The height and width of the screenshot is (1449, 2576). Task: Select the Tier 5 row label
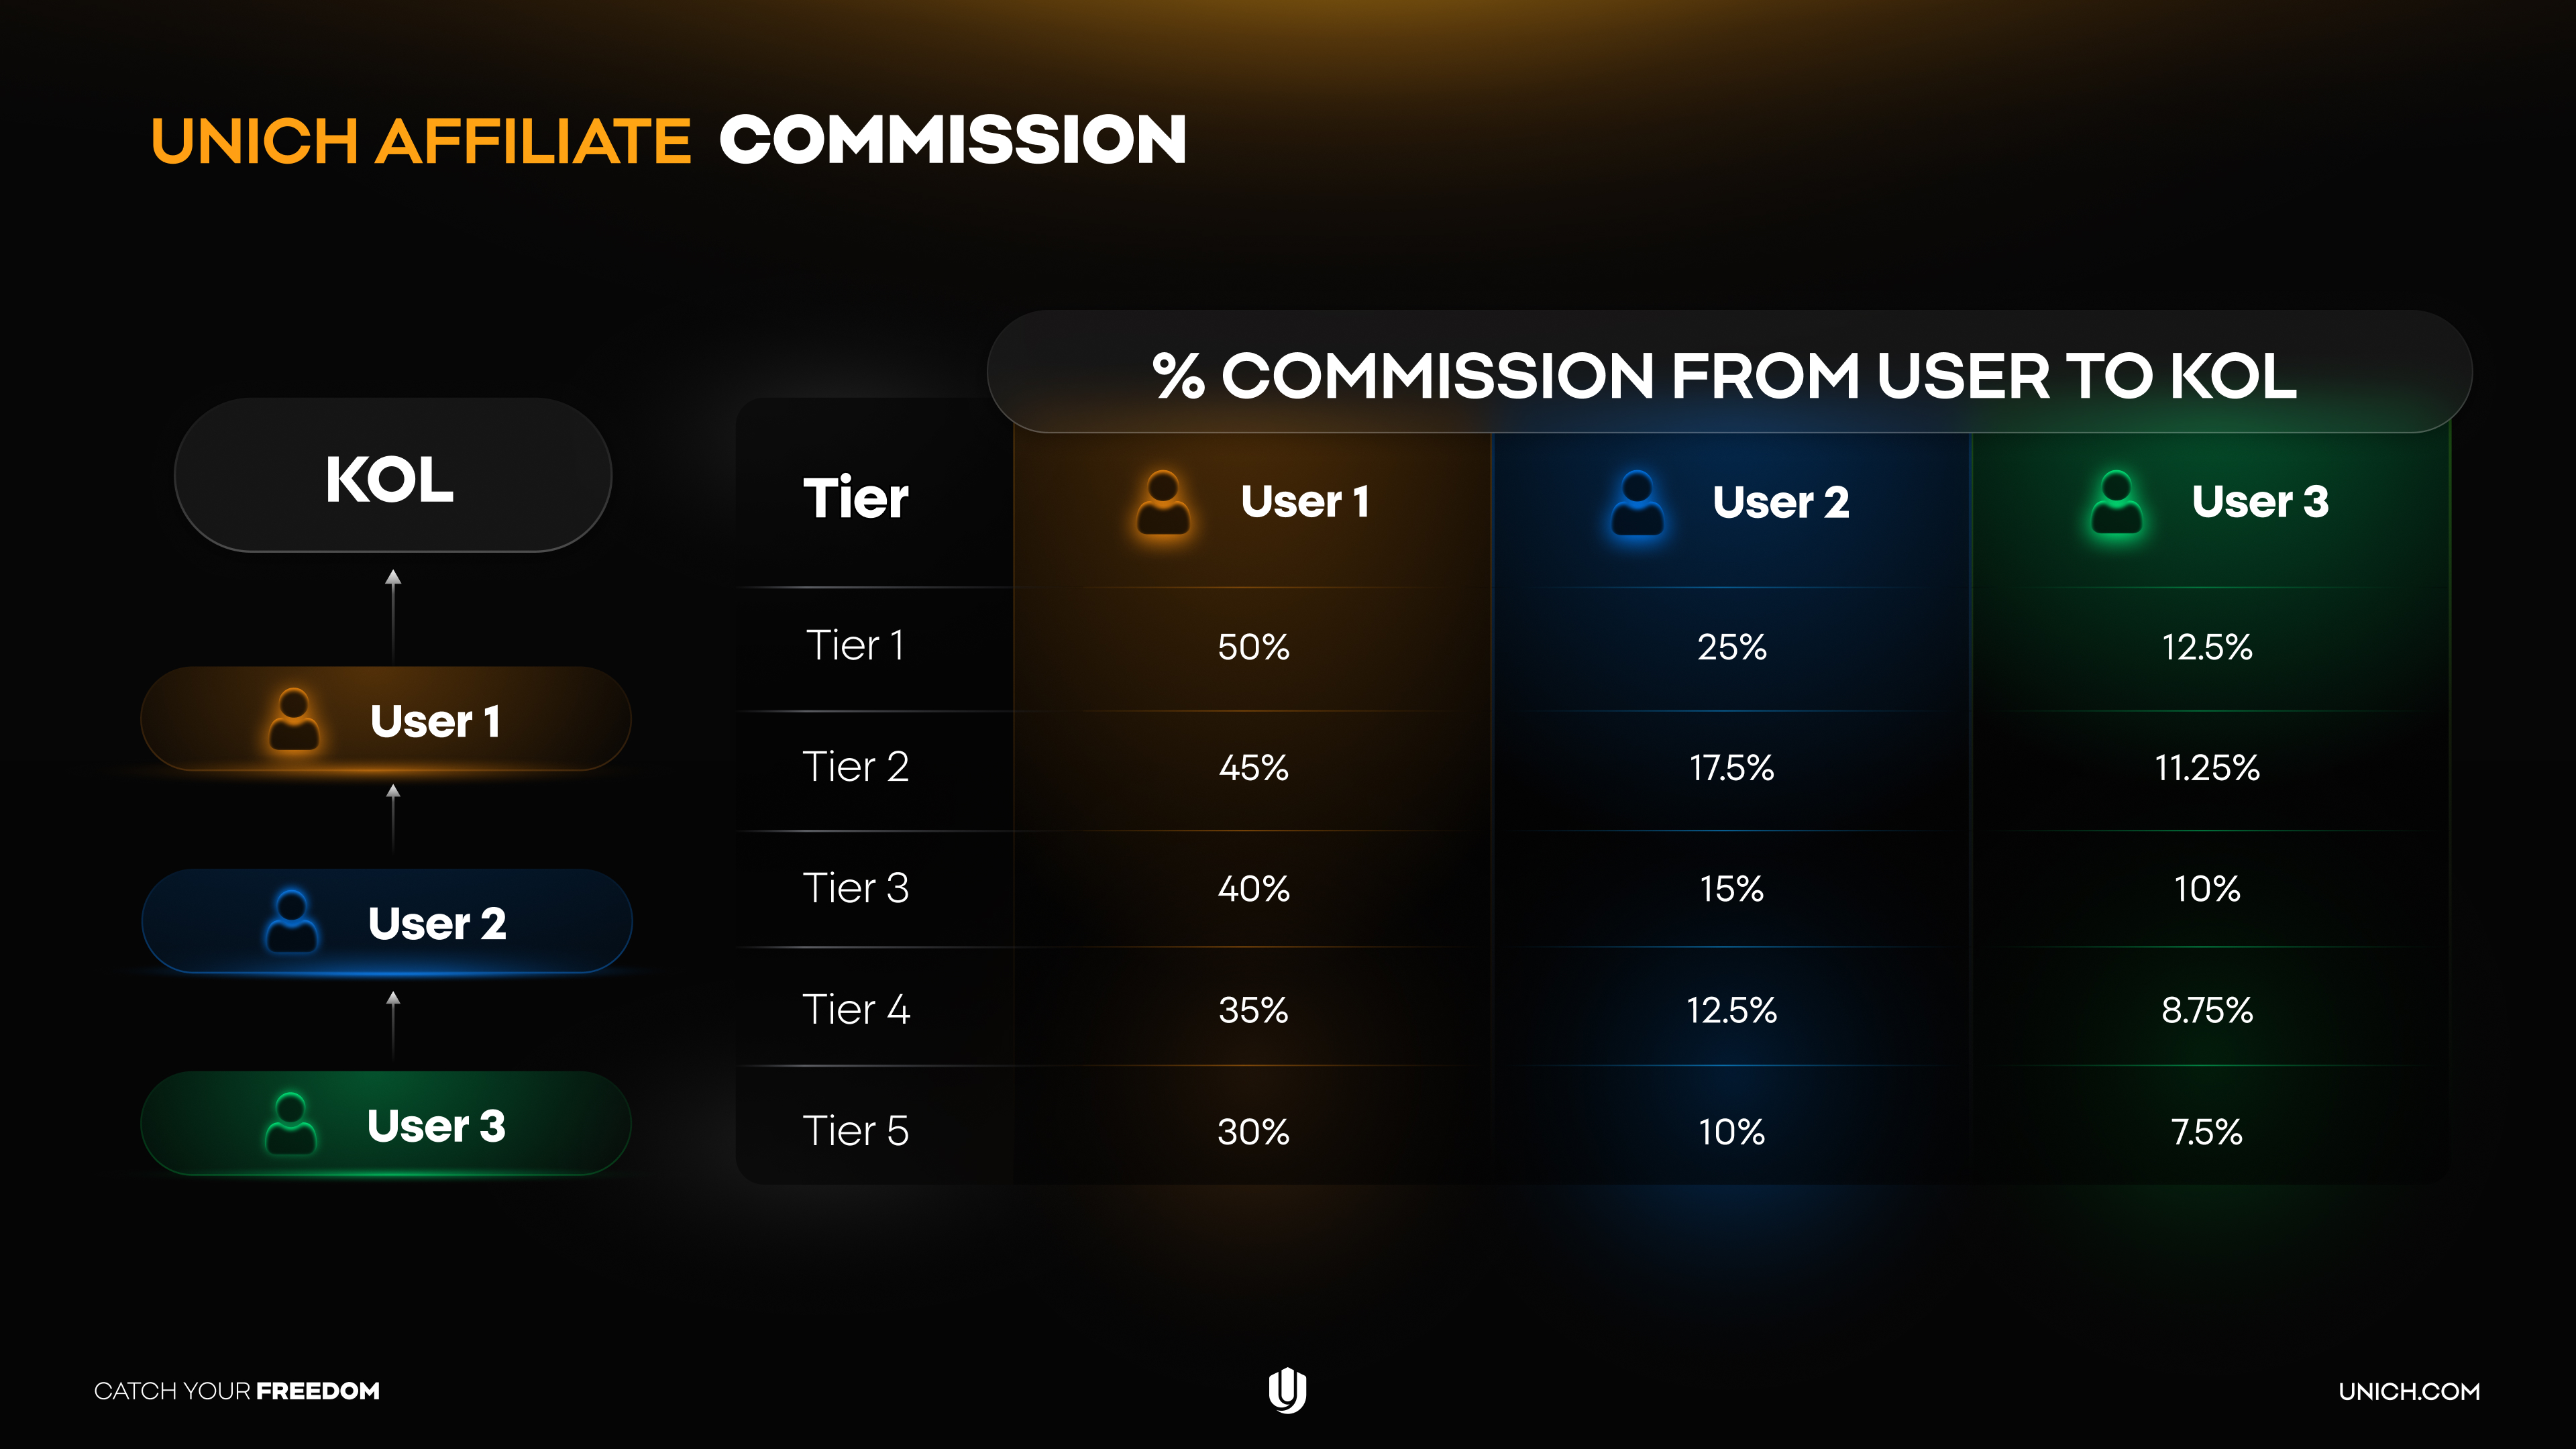coord(856,1131)
